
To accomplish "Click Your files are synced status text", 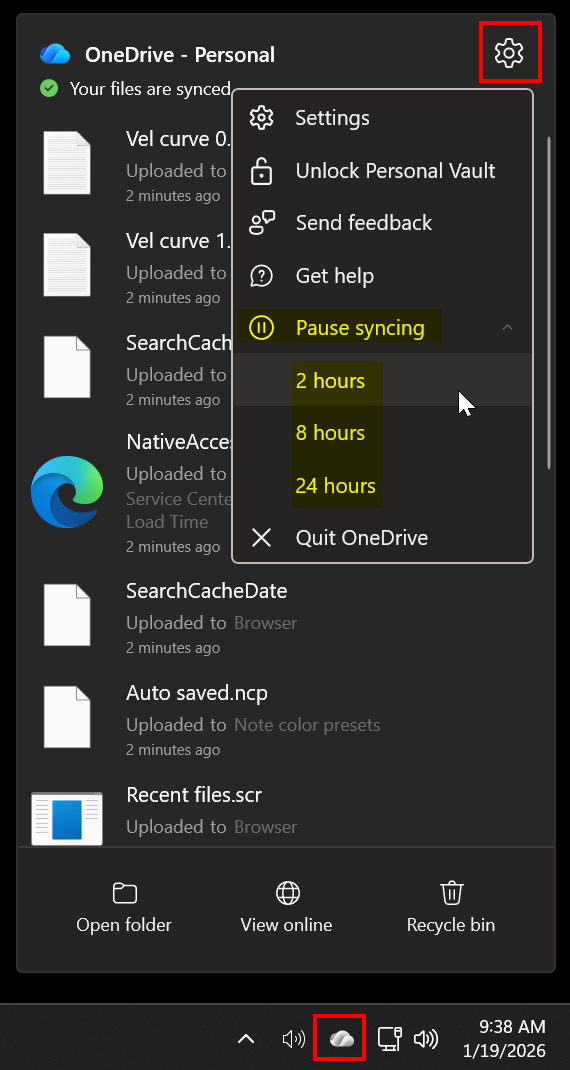I will coord(150,89).
